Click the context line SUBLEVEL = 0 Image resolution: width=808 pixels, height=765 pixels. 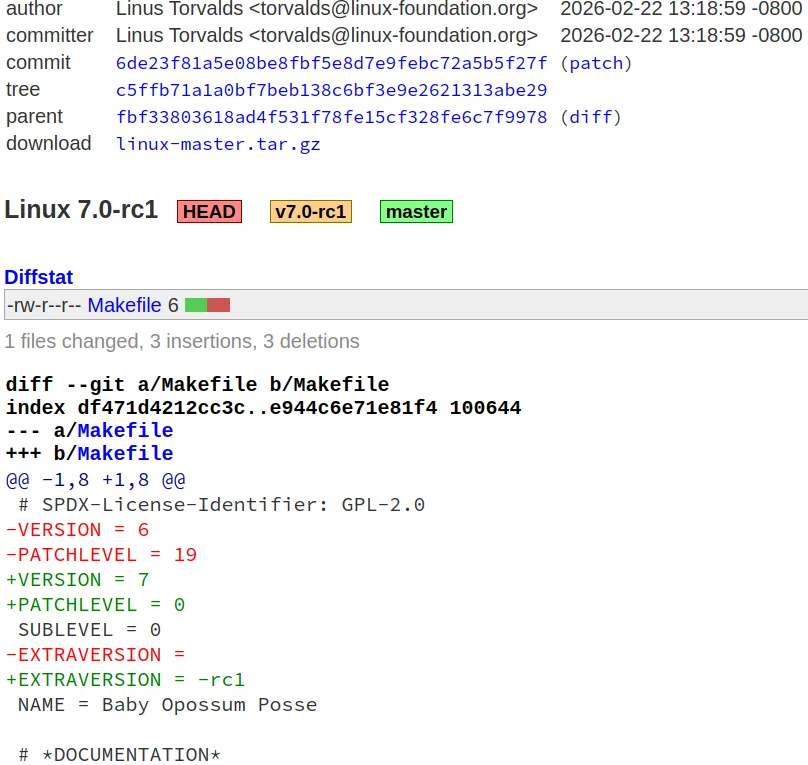point(90,630)
